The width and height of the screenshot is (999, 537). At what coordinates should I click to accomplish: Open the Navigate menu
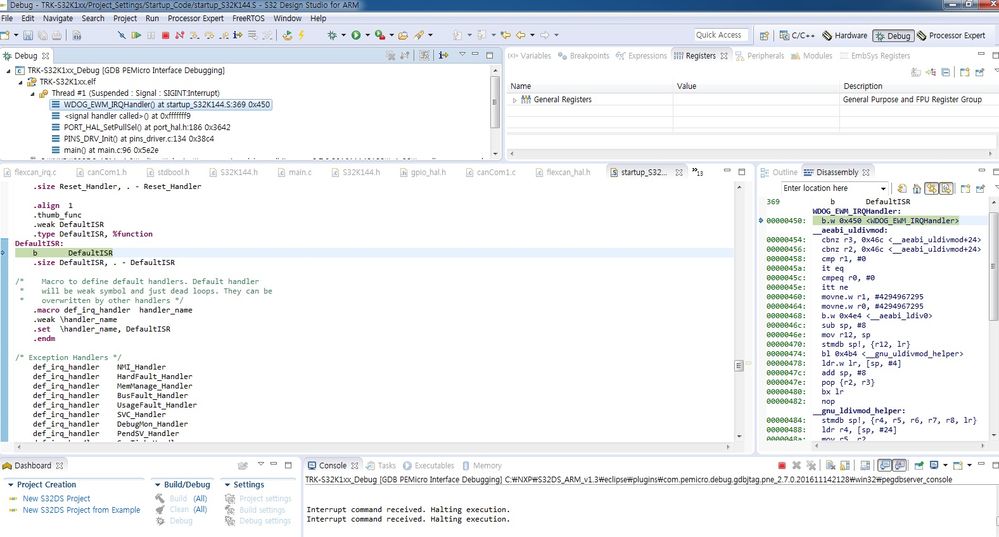point(58,18)
